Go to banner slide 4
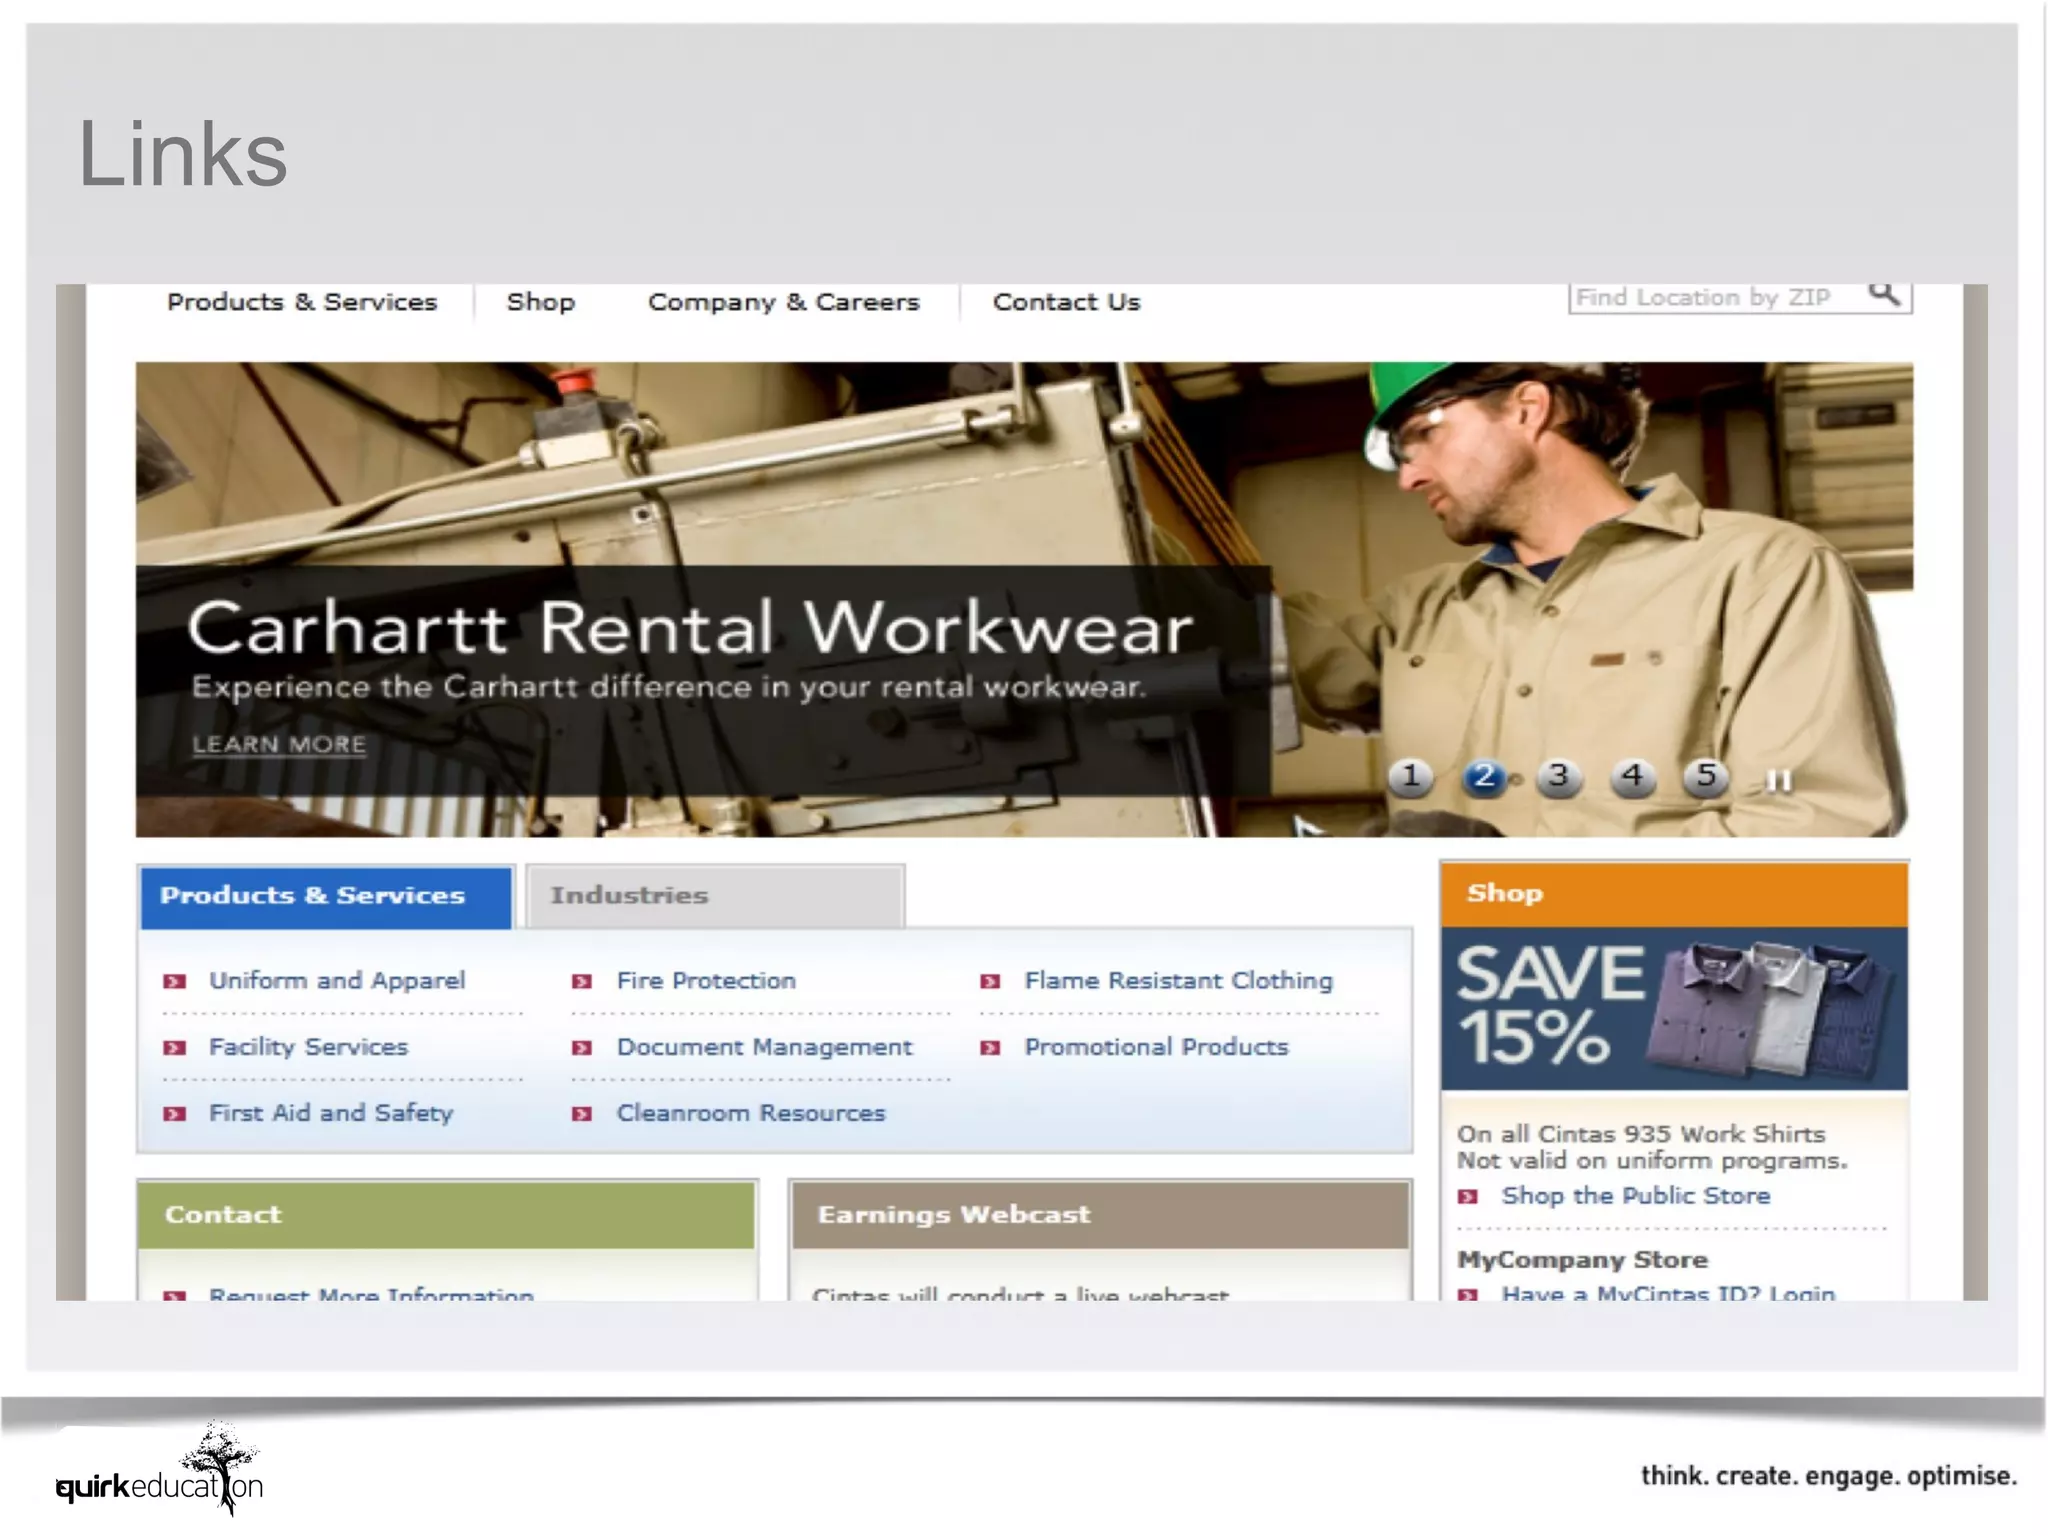This screenshot has height=1536, width=2048. [x=1632, y=777]
